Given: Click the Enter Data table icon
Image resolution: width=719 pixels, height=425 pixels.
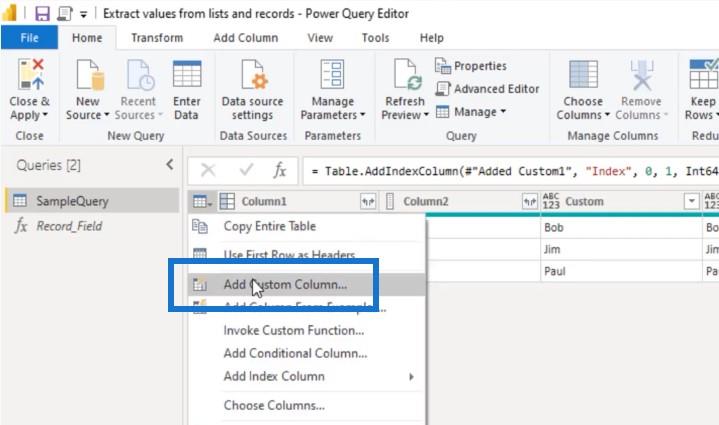Looking at the screenshot, I should click(187, 74).
